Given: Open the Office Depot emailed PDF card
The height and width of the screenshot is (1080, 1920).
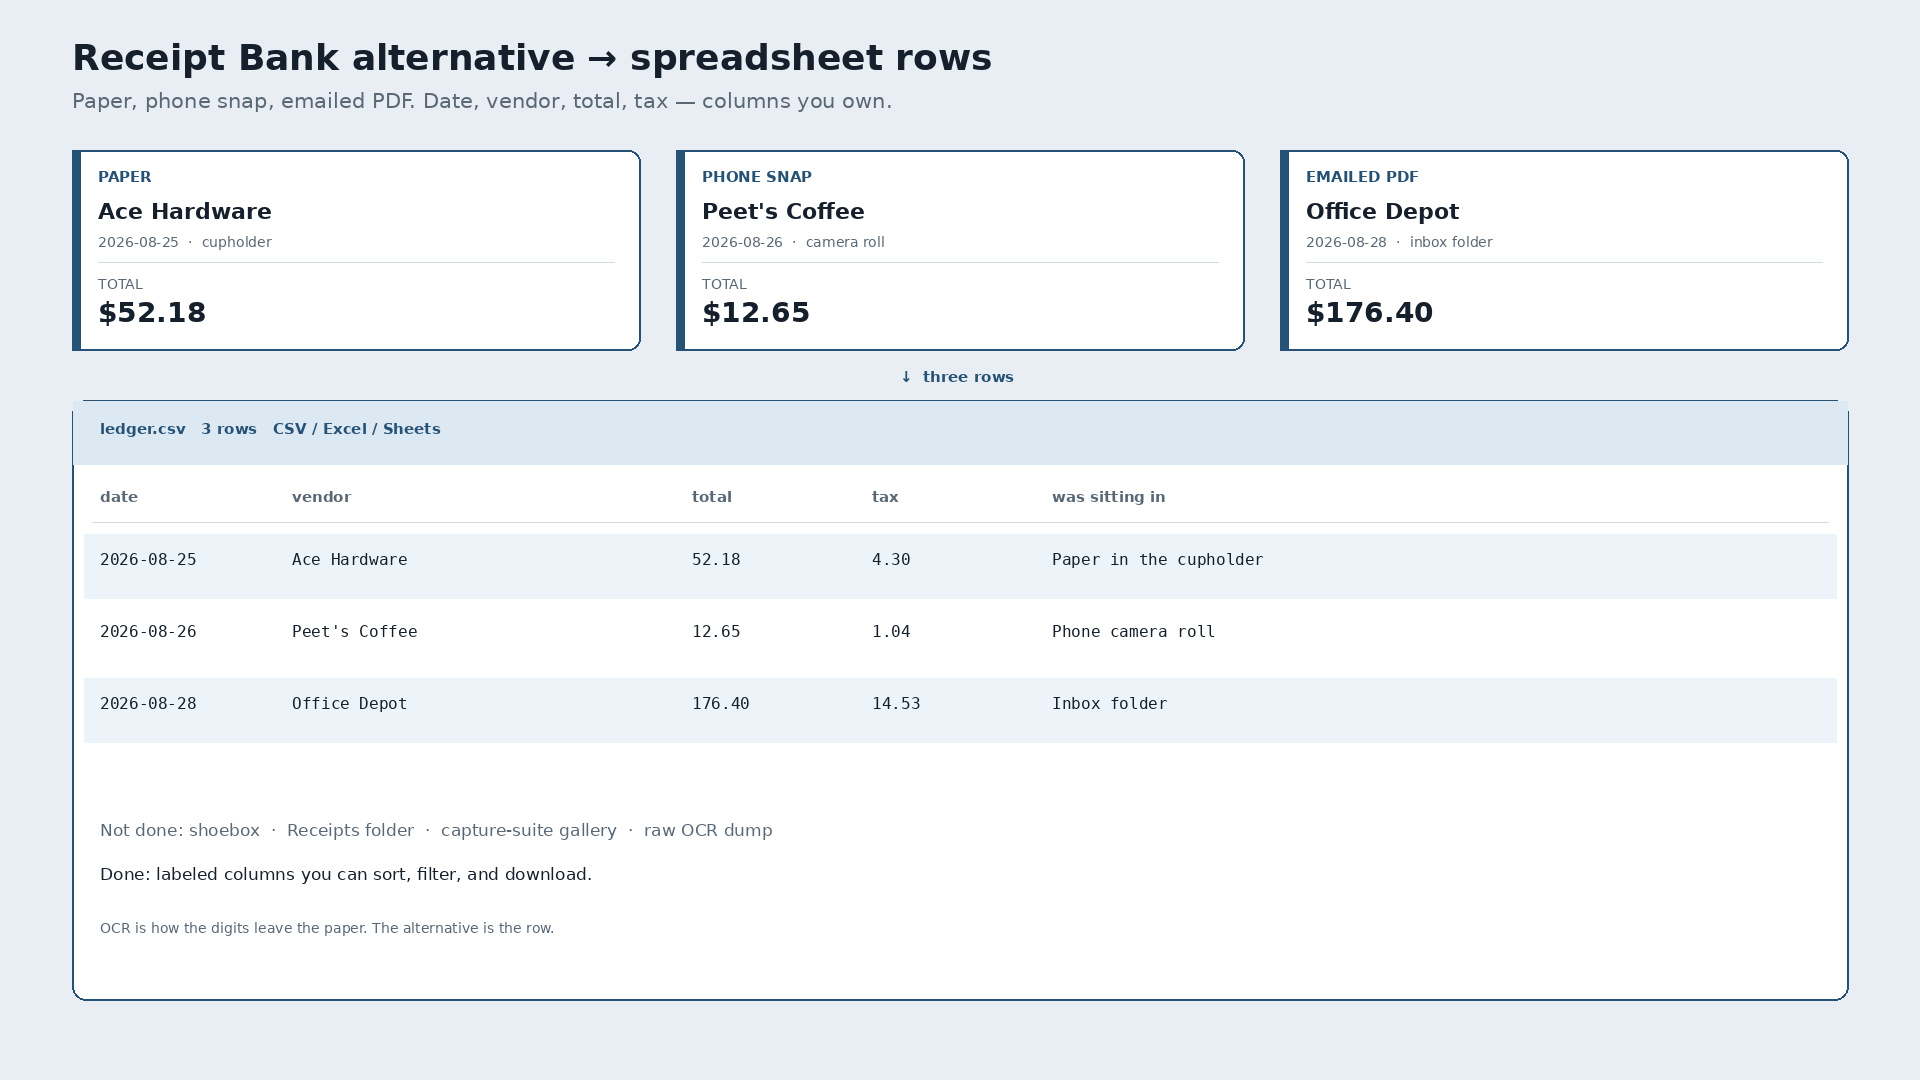Looking at the screenshot, I should (1564, 250).
